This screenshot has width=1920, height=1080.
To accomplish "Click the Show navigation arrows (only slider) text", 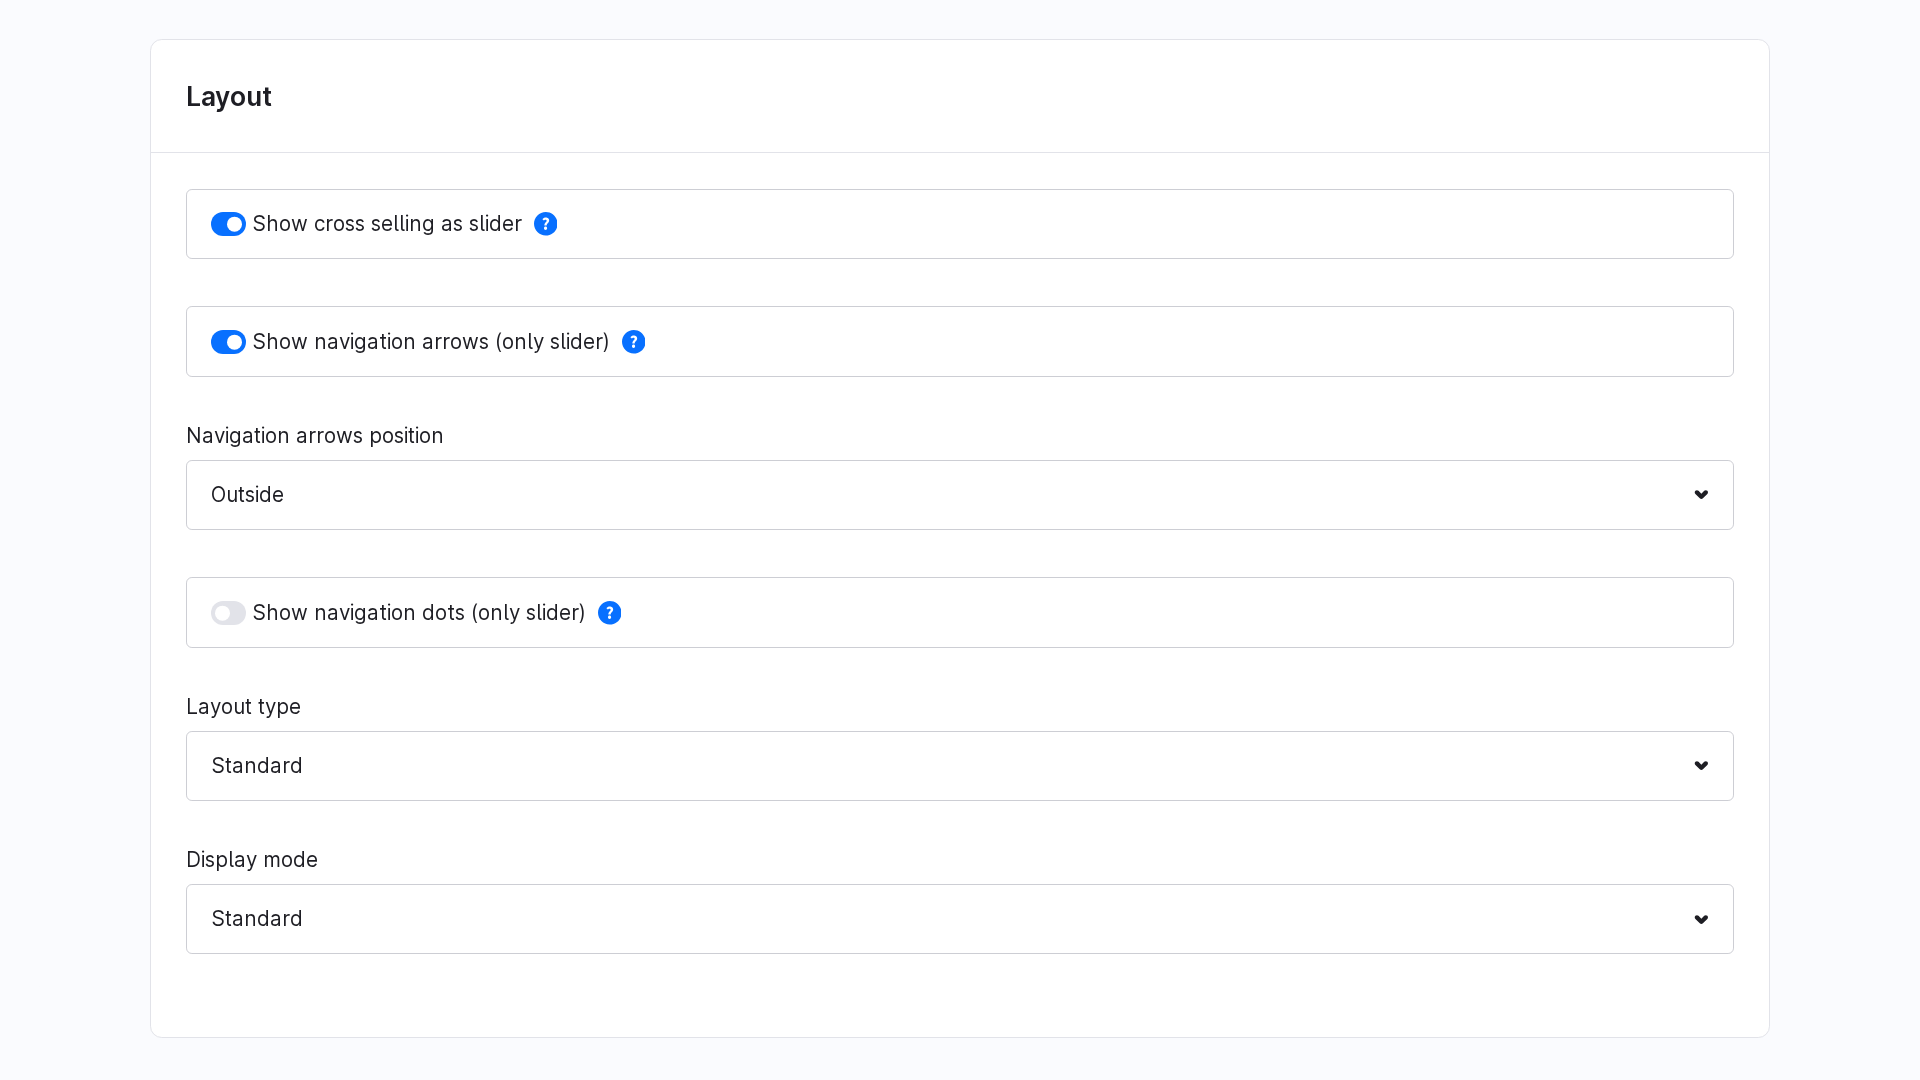I will tap(431, 342).
